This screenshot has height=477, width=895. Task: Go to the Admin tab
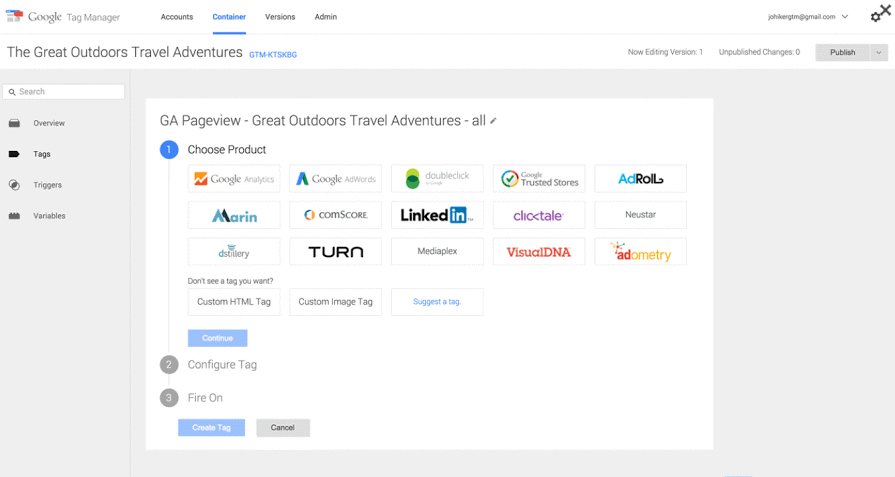coord(325,17)
